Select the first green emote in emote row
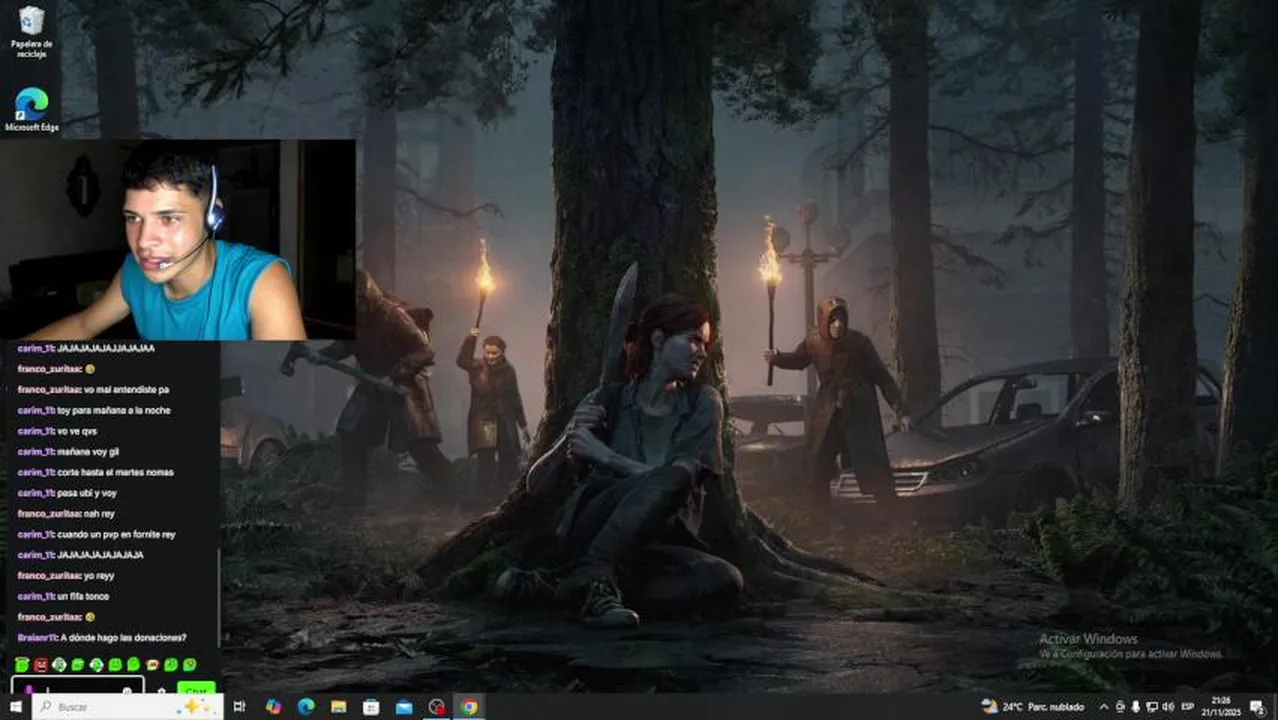Viewport: 1278px width, 720px height. [x=22, y=664]
